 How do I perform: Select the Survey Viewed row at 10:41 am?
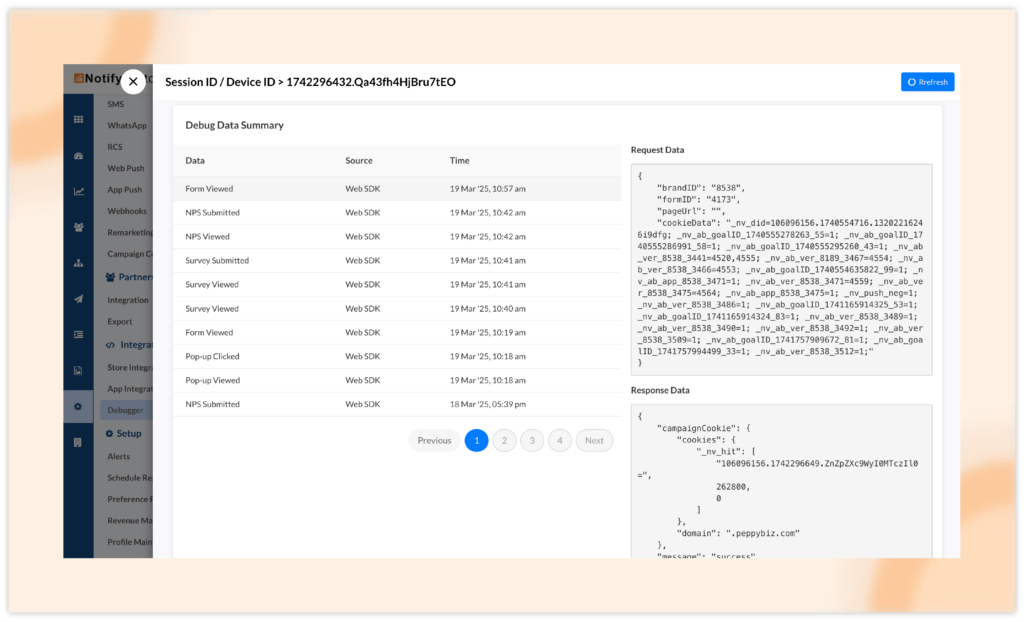(397, 284)
